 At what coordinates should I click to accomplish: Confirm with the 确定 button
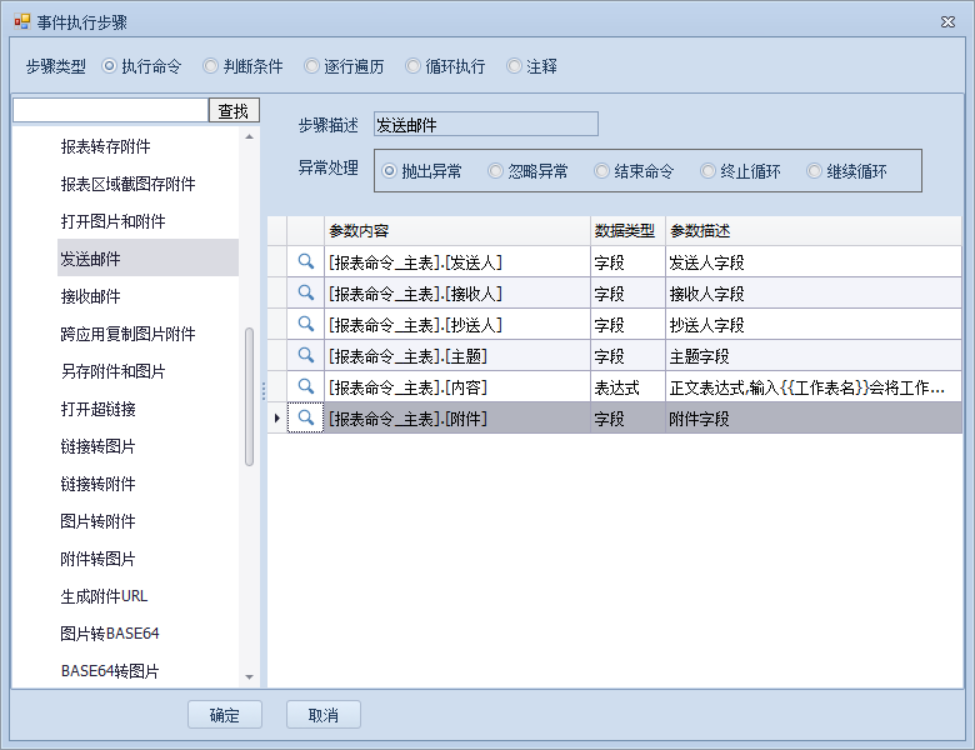point(225,715)
